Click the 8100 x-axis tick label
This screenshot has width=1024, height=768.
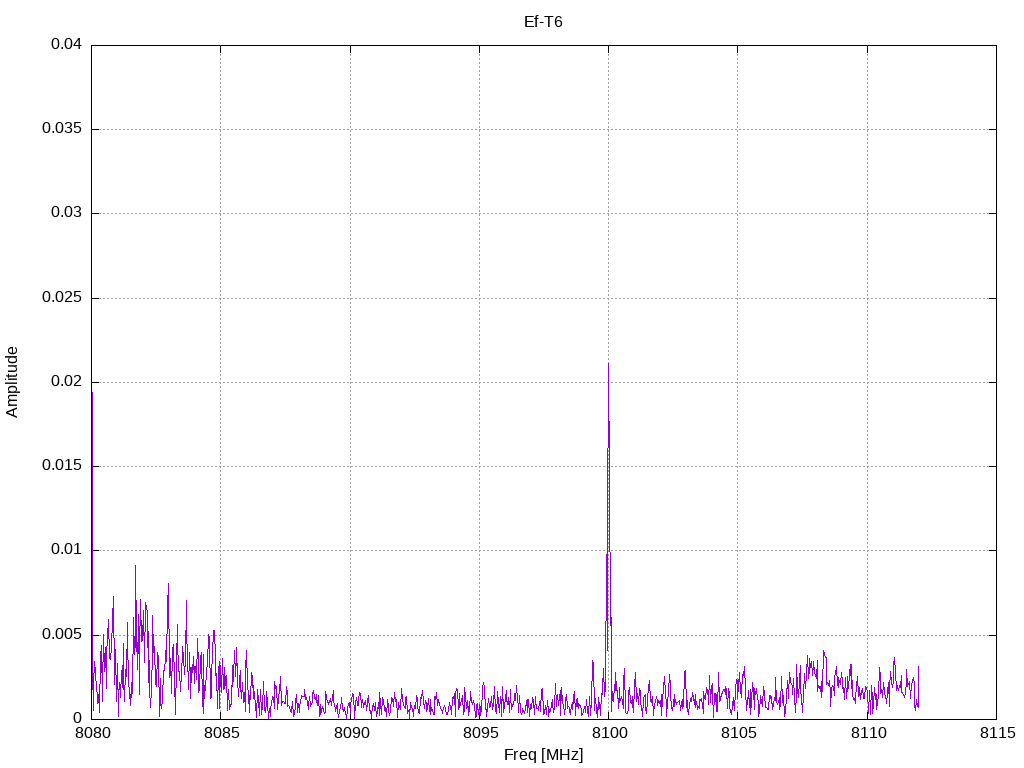tap(608, 733)
